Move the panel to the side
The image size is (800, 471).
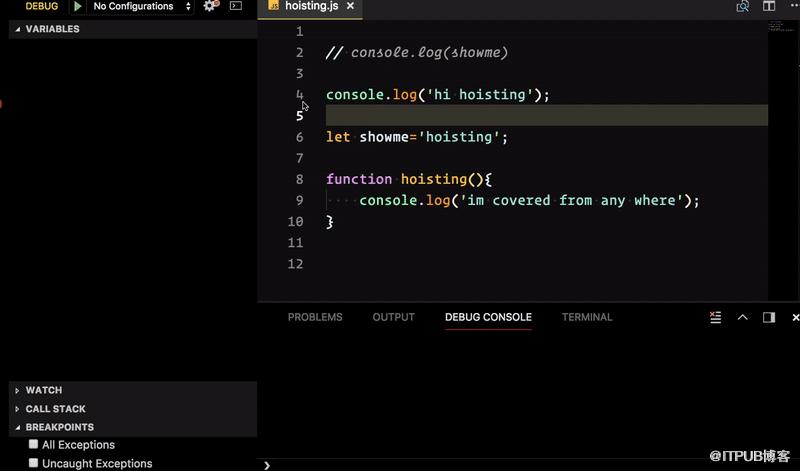tap(769, 317)
